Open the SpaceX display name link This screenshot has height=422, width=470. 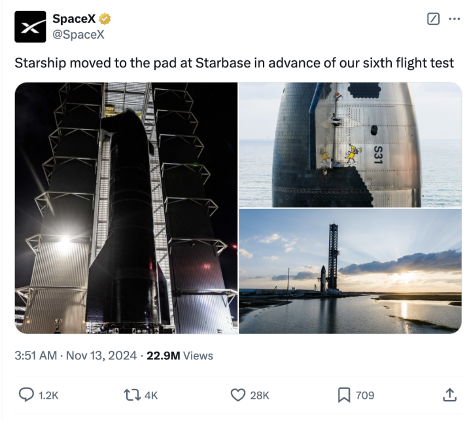tap(74, 19)
